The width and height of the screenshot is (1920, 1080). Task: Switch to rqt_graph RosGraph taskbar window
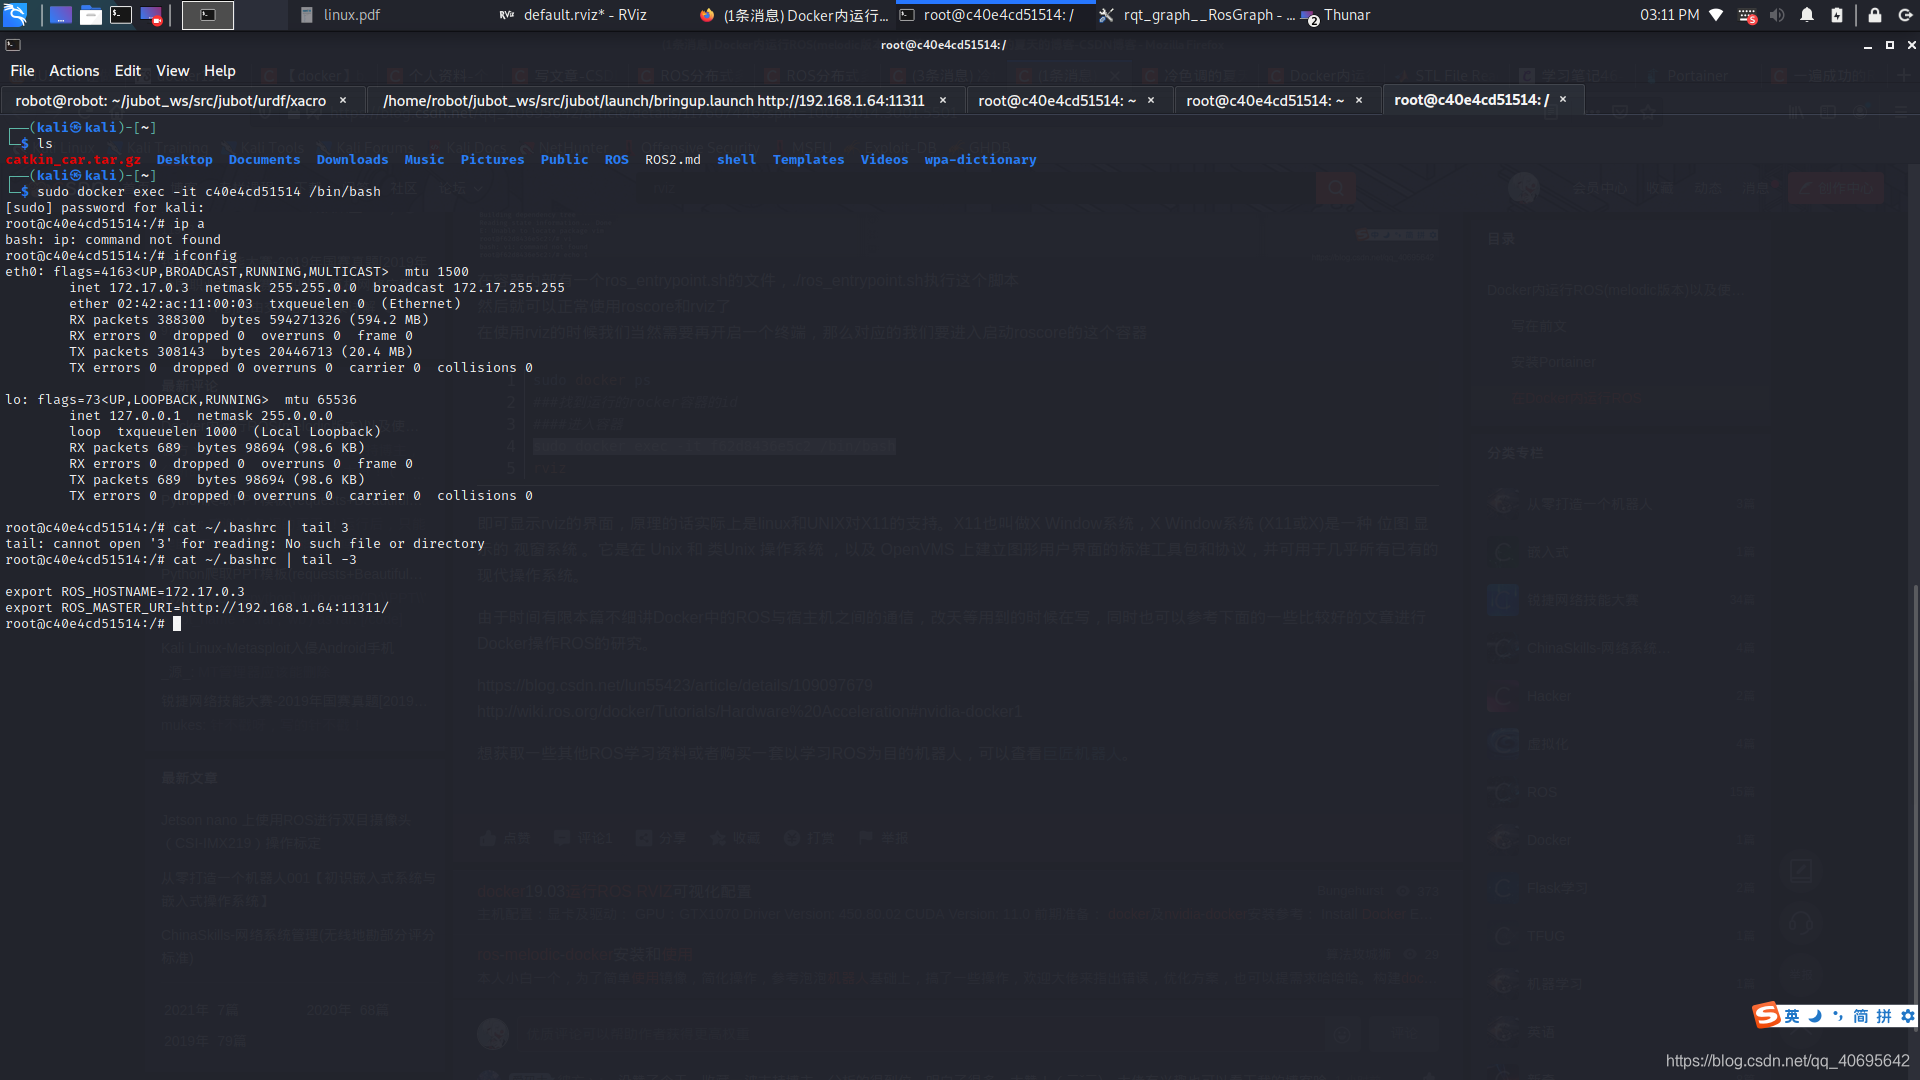pyautogui.click(x=1197, y=15)
